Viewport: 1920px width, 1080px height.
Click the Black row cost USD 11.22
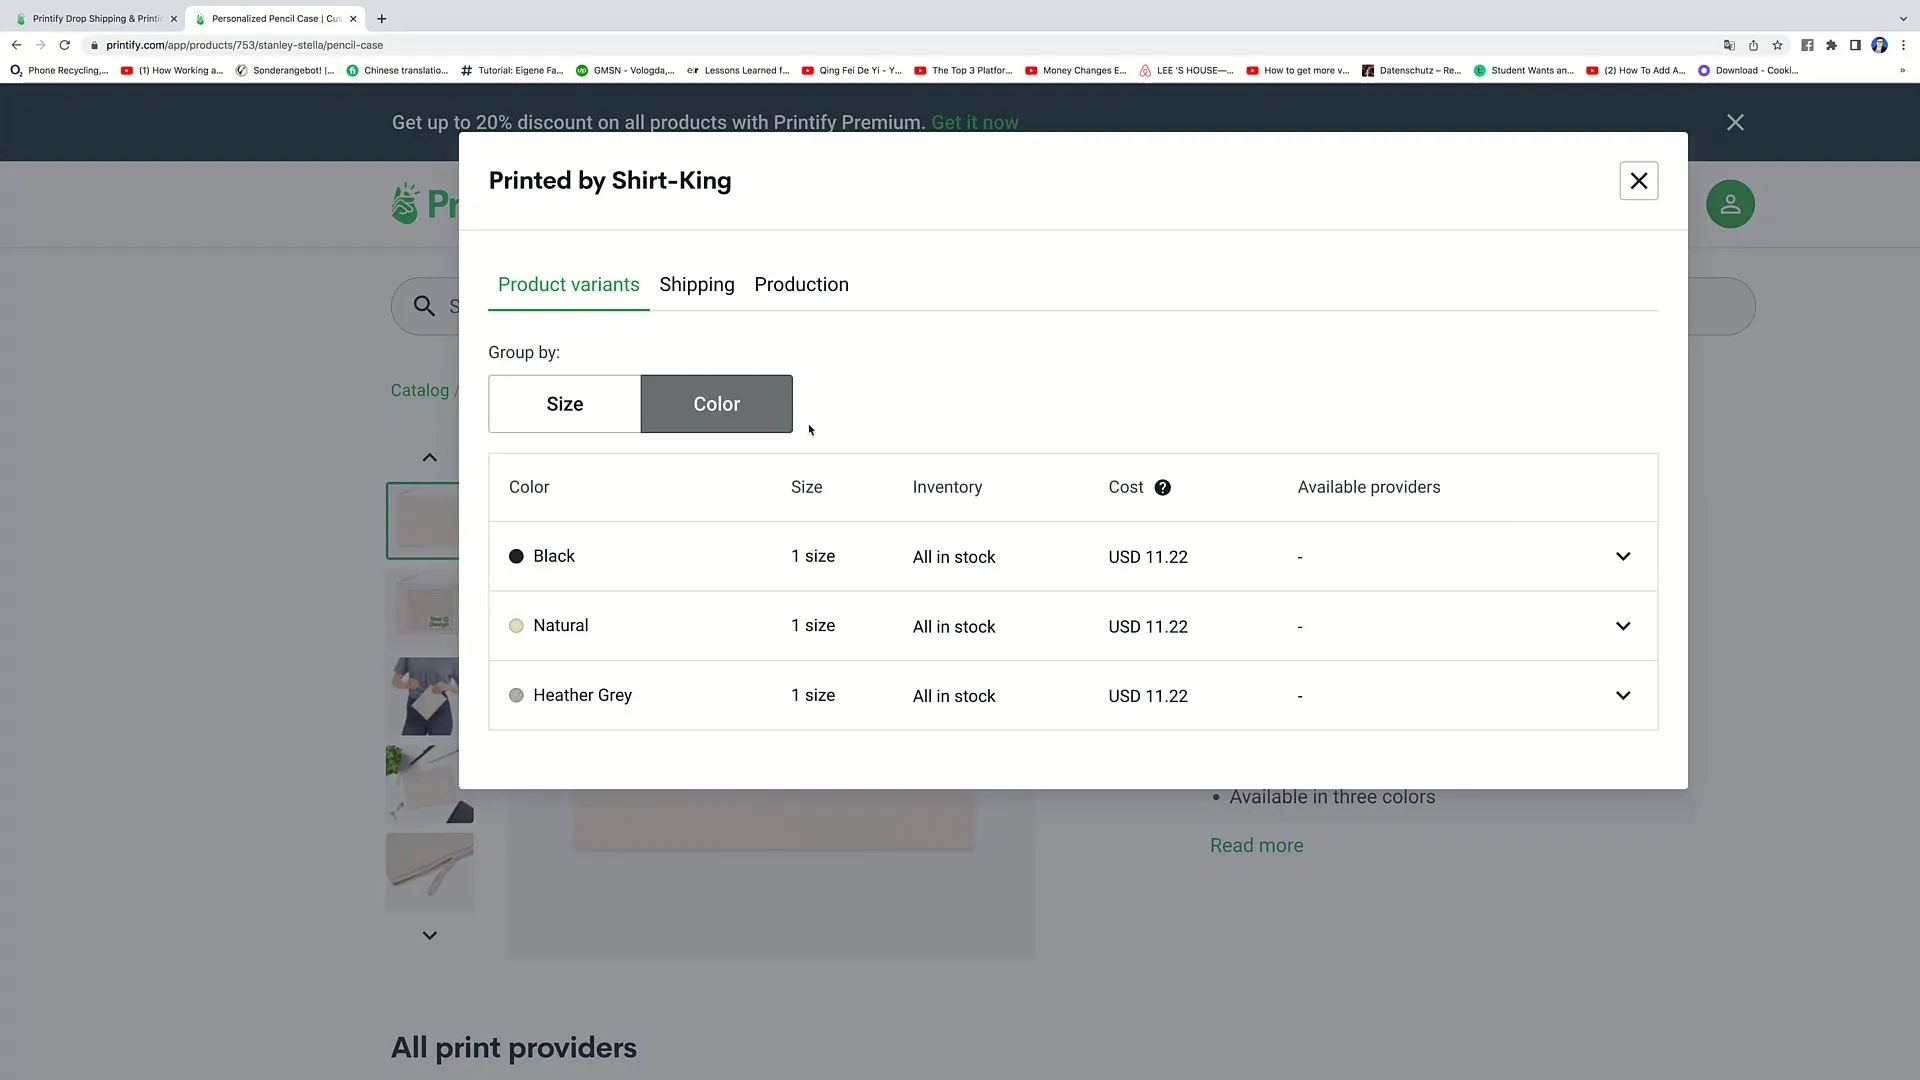[x=1148, y=558]
